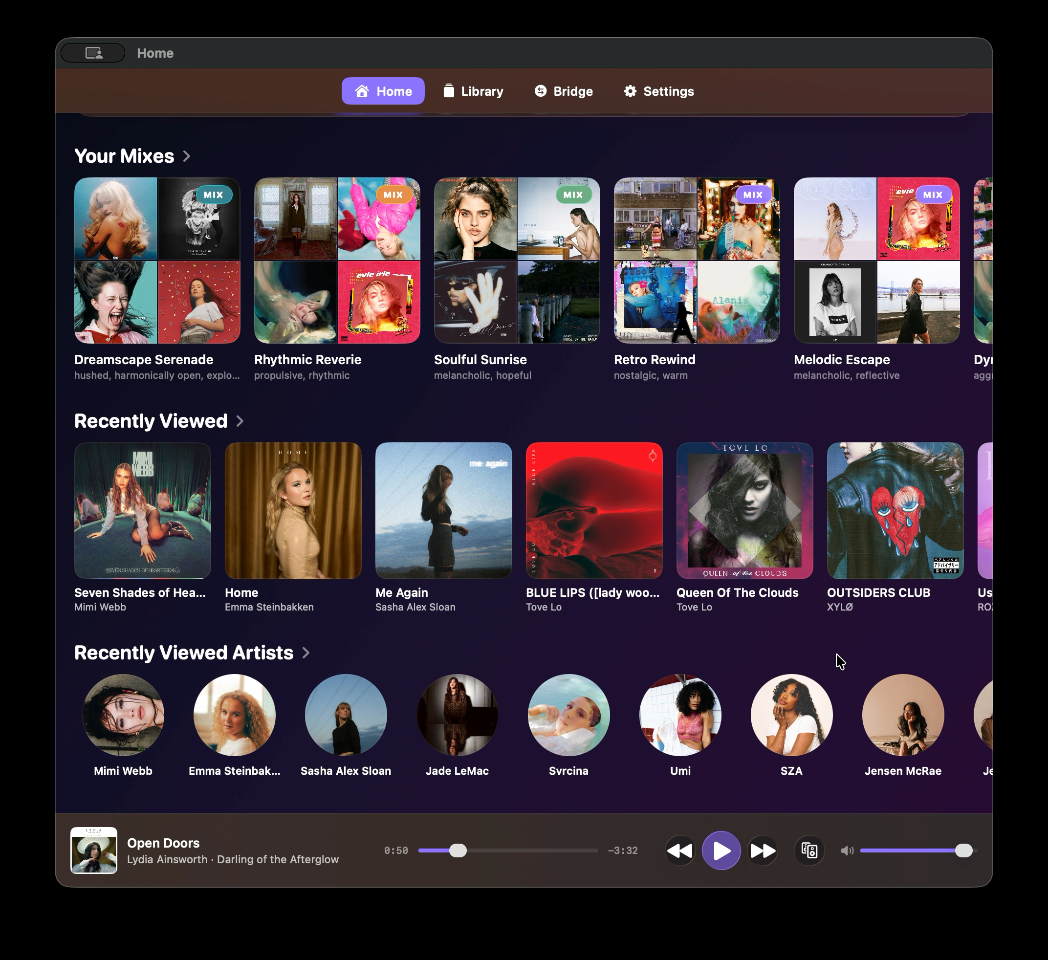The height and width of the screenshot is (960, 1048).
Task: Click Lydia Ainsworth · Darling of the Afterglow
Action: tap(233, 859)
